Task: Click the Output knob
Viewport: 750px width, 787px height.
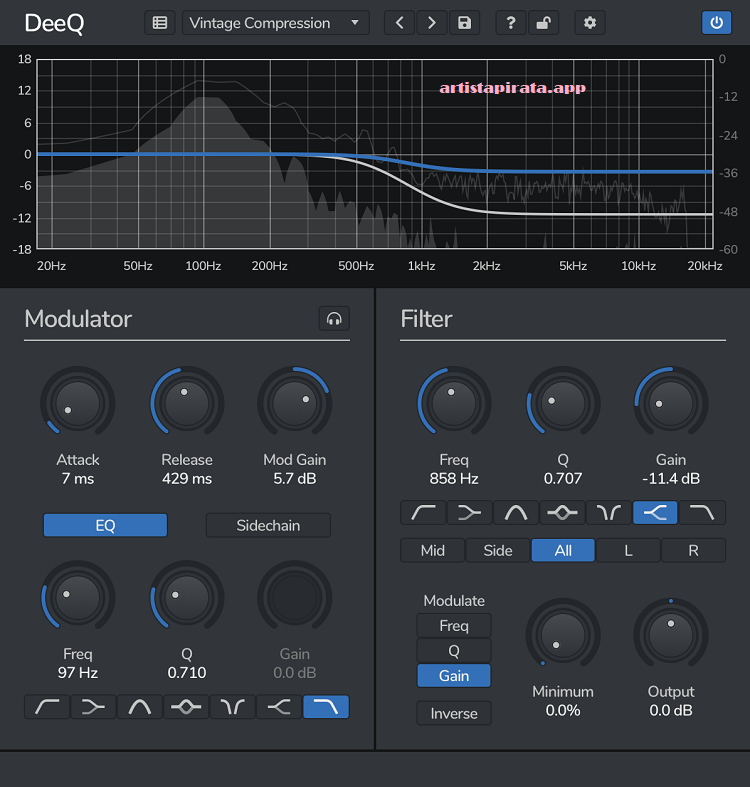Action: (671, 635)
